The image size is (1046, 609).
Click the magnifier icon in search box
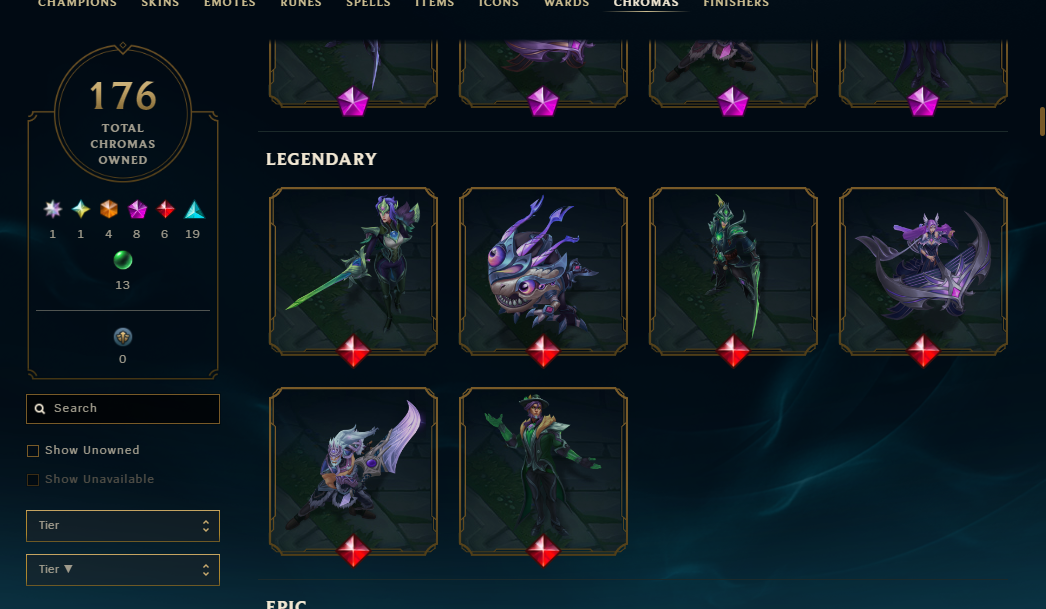coord(40,409)
